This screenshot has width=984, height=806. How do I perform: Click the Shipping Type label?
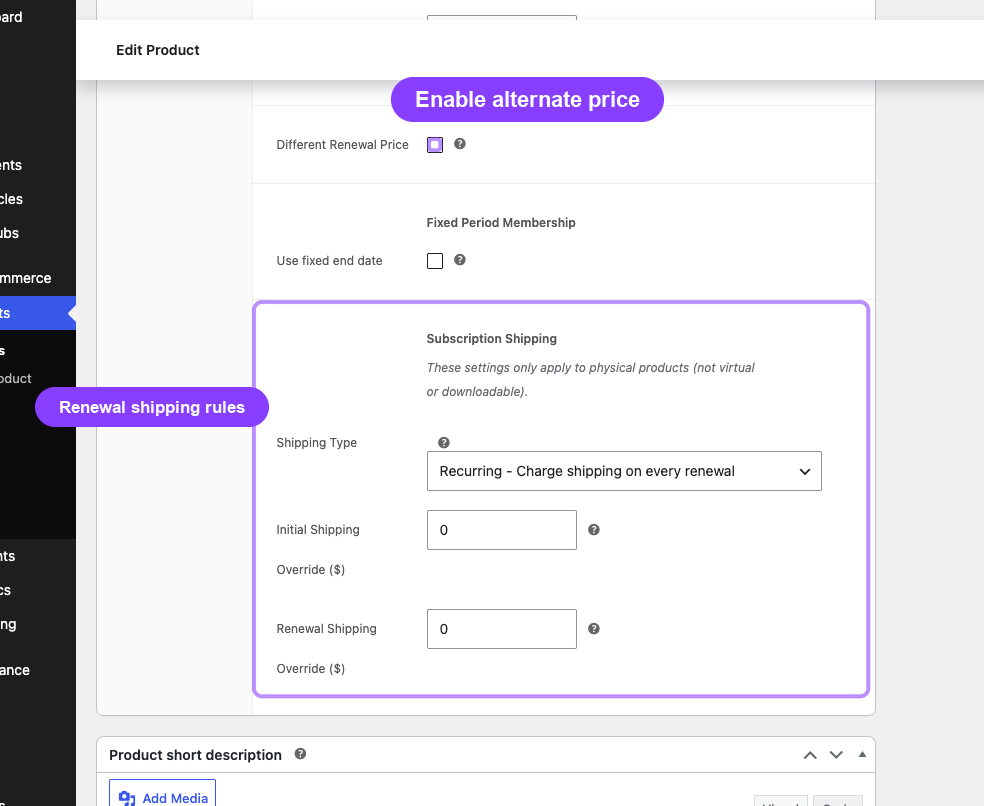point(316,443)
